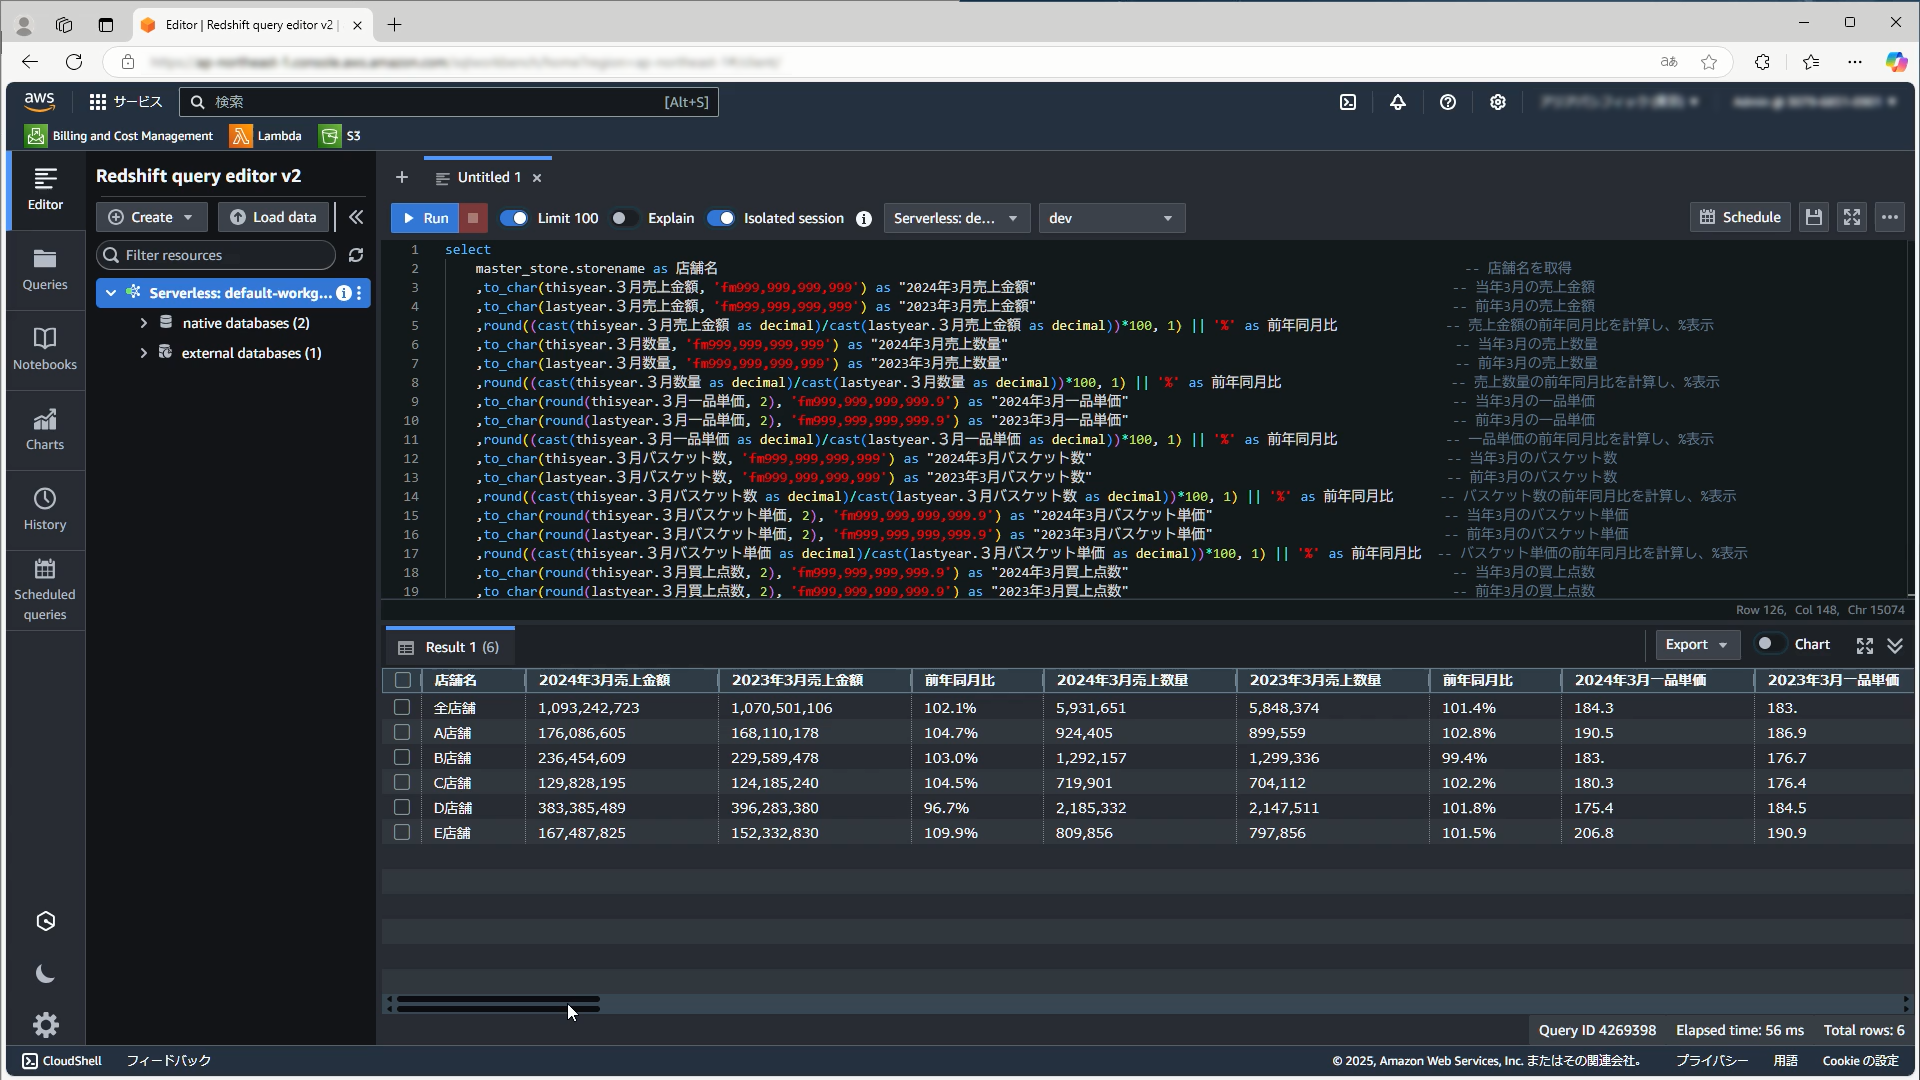
Task: Open CloudShell from footer
Action: click(x=62, y=1060)
